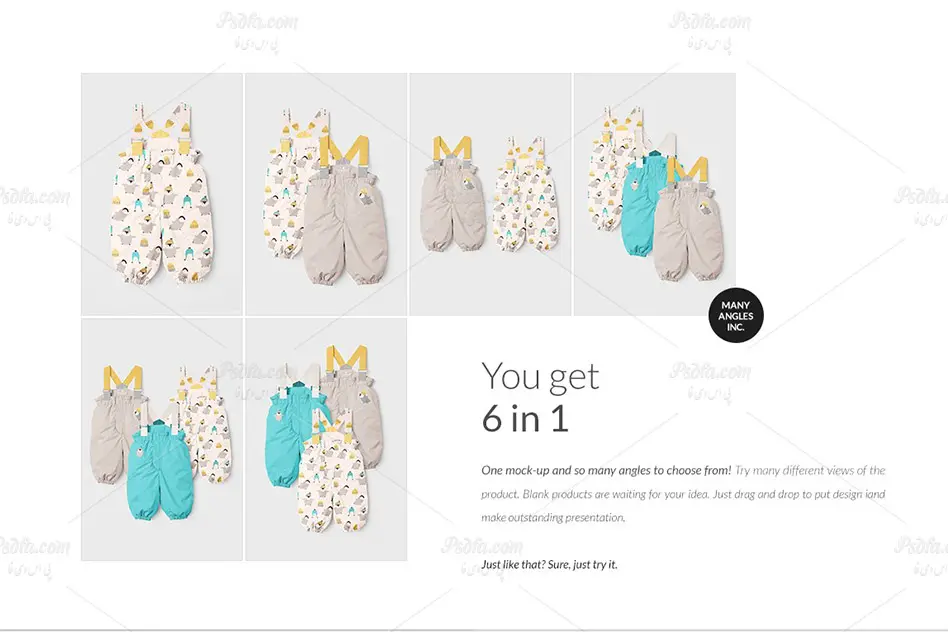Image resolution: width=948 pixels, height=632 pixels.
Task: Click the 'make outstanding presentation.' line
Action: tap(553, 518)
